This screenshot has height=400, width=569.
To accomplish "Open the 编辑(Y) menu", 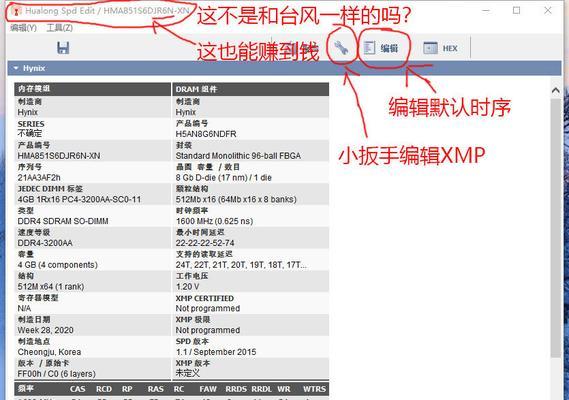I will 24,28.
